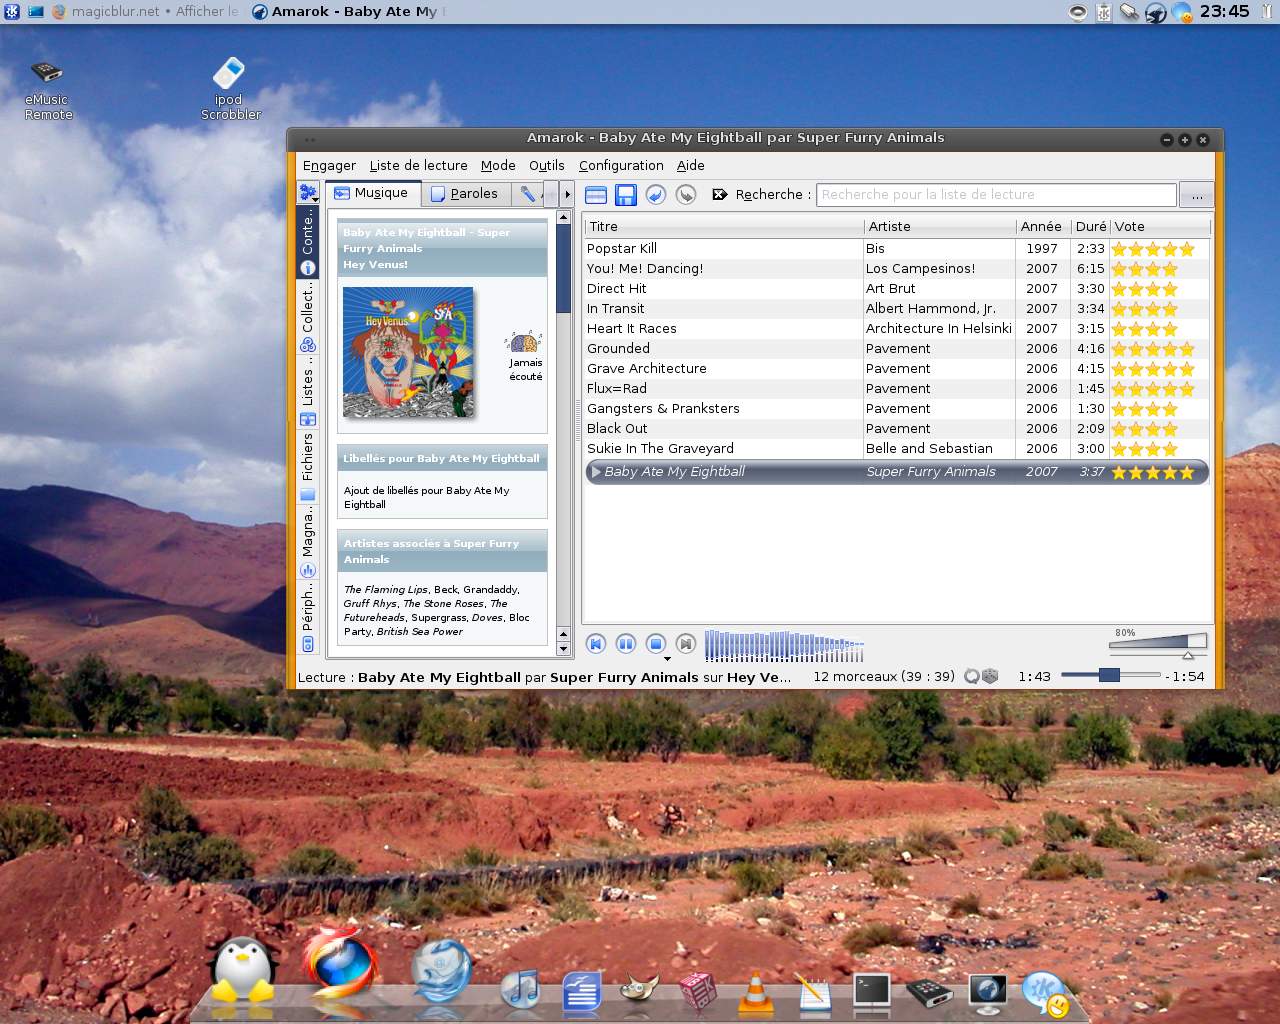The width and height of the screenshot is (1280, 1024).
Task: Open search options with the ... button
Action: click(x=1196, y=194)
